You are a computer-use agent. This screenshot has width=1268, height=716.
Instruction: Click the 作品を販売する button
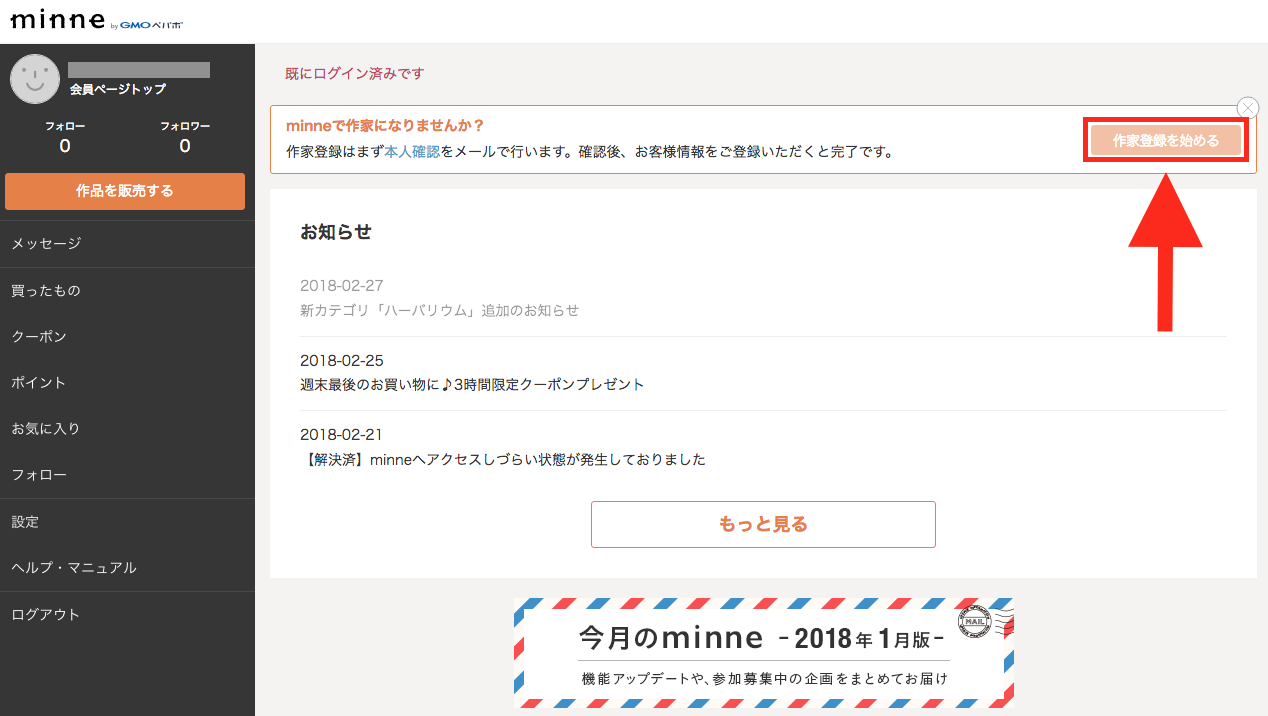pos(125,191)
